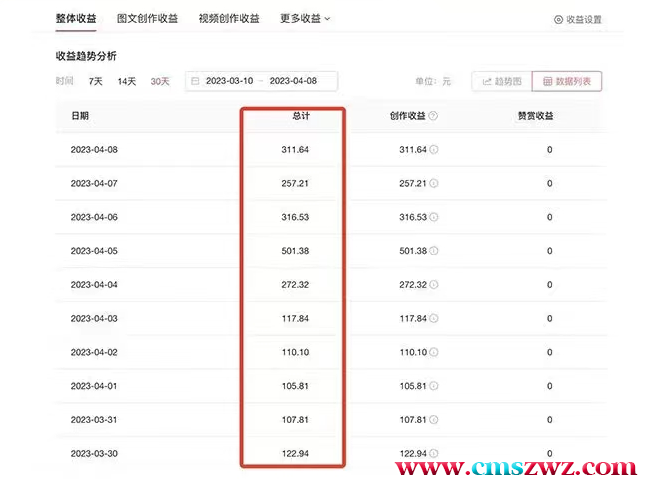Click the info icon beside 110.10 creation income
Image resolution: width=646 pixels, height=485 pixels.
click(434, 352)
